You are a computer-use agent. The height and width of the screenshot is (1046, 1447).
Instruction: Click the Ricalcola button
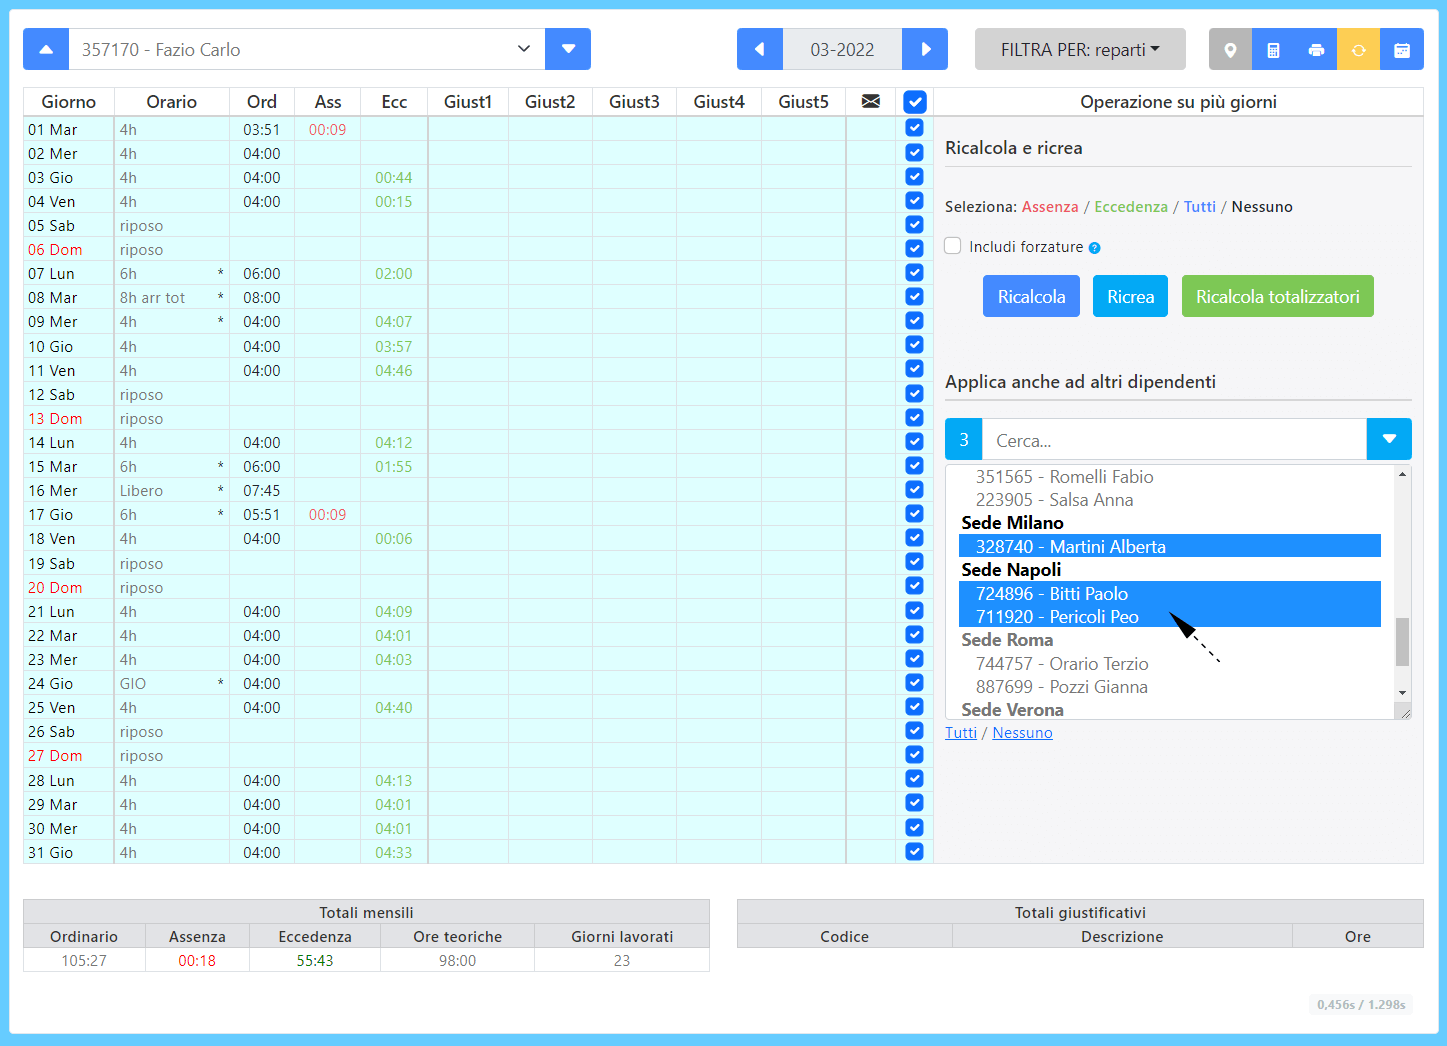coord(1031,296)
